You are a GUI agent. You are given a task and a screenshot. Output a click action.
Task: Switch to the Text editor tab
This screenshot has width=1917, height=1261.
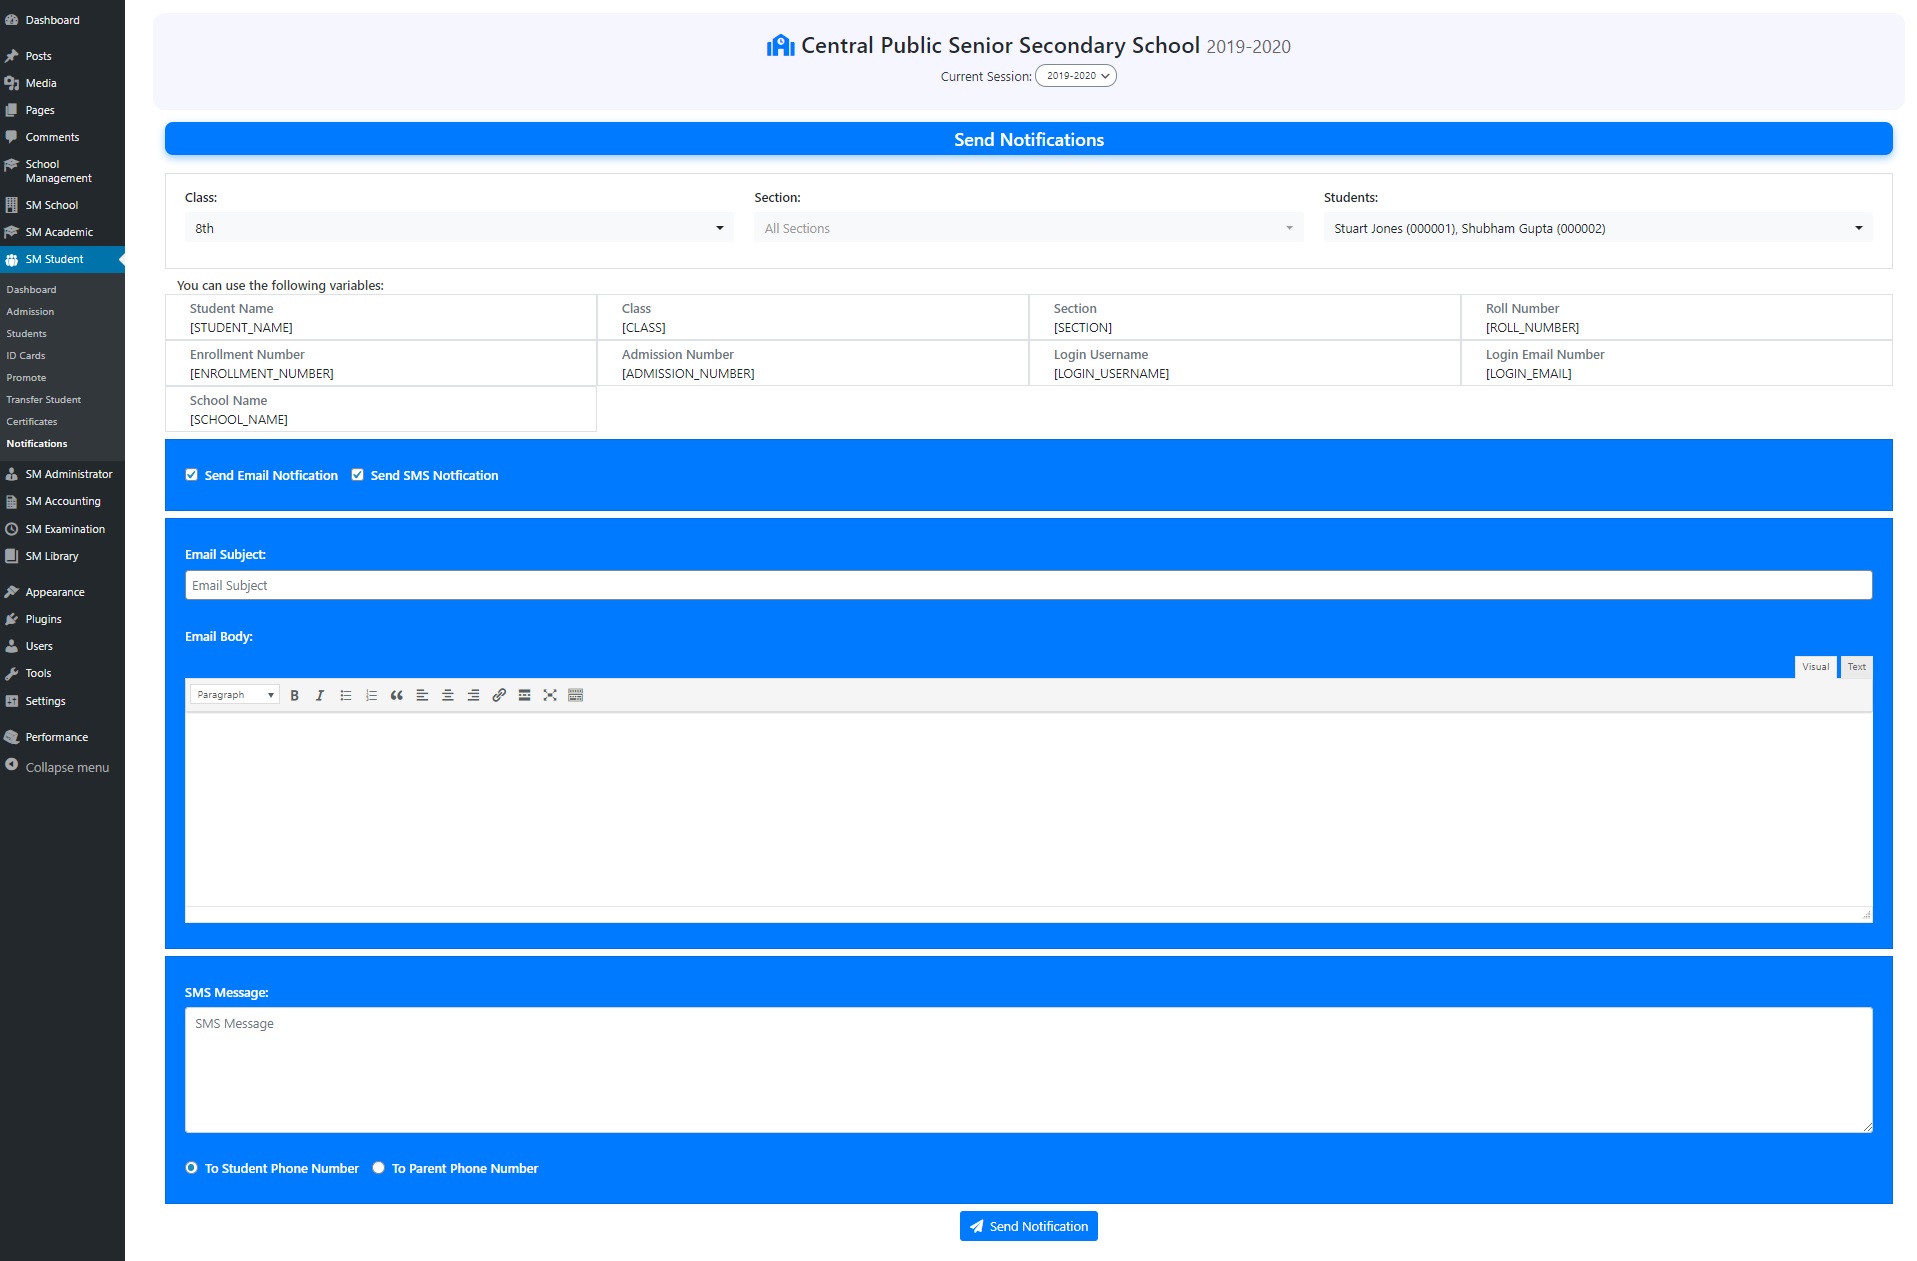point(1856,667)
